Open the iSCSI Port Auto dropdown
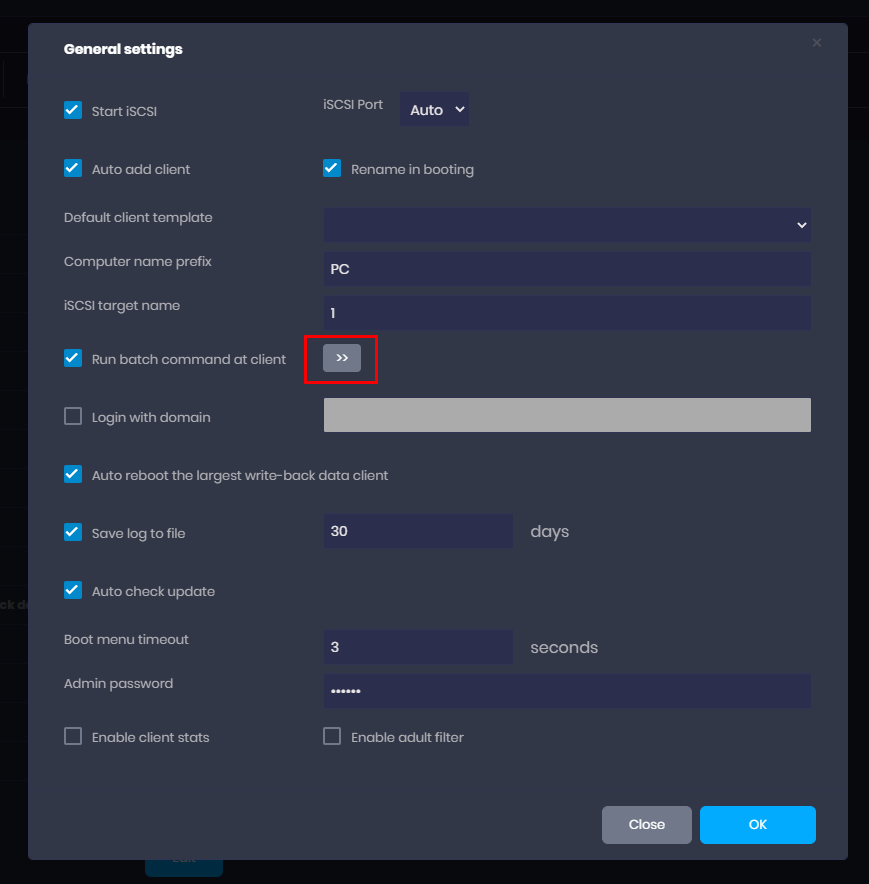The height and width of the screenshot is (884, 869). 434,110
